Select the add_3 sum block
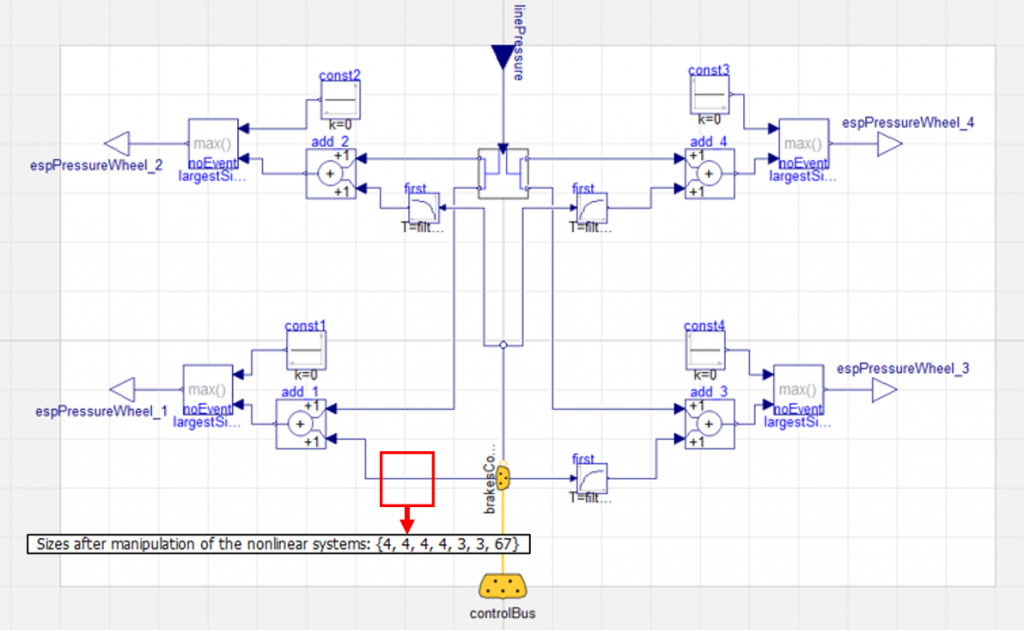Screen dimensions: 1024x630 [x=710, y=424]
